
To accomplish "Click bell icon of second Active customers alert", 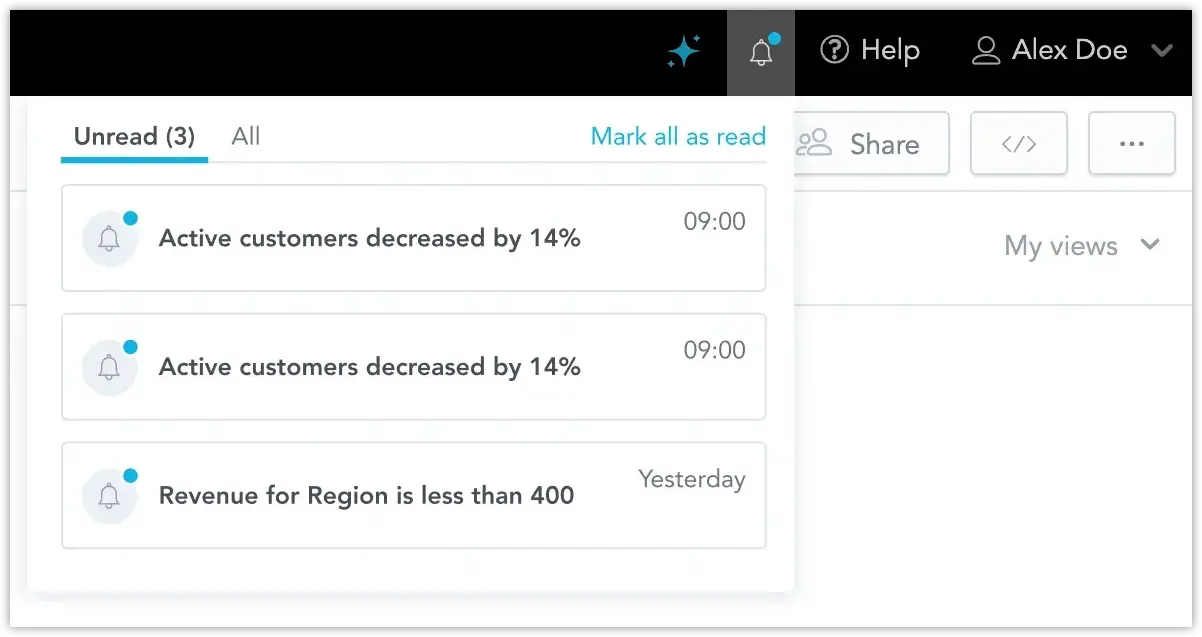I will pyautogui.click(x=109, y=367).
